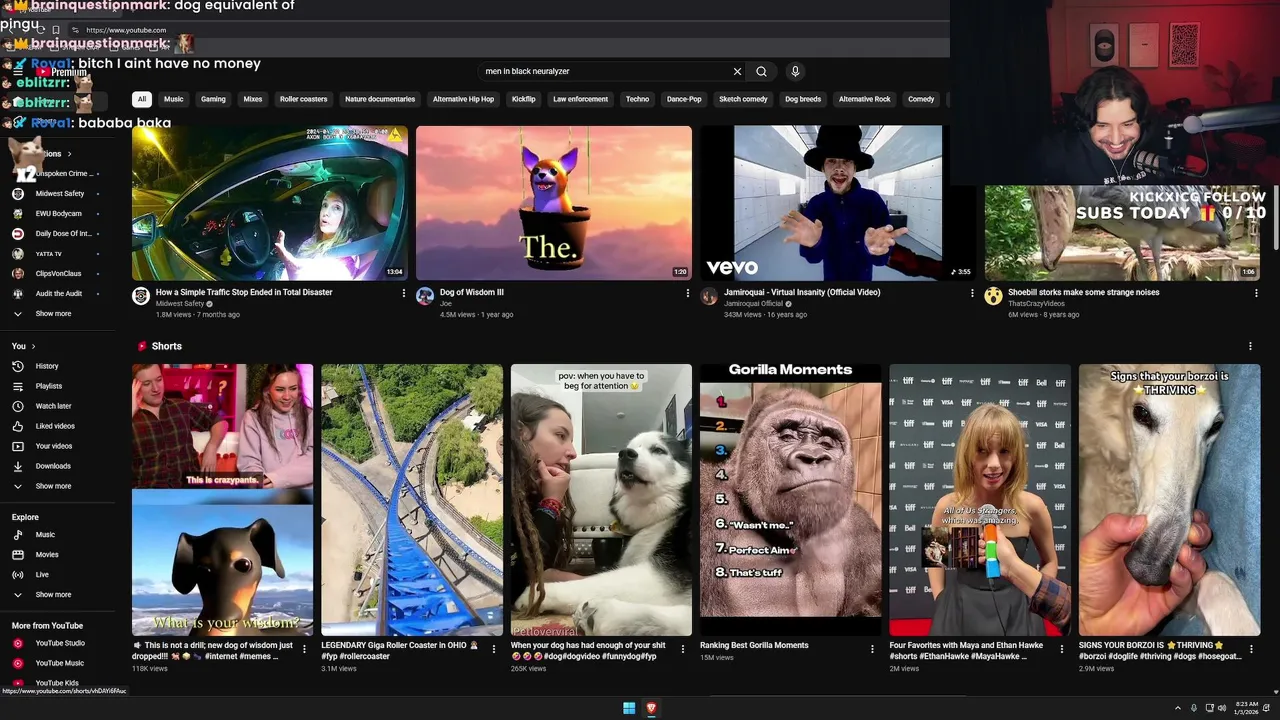Open YouTube Kids from More from YouTube
1280x720 pixels.
[57, 683]
